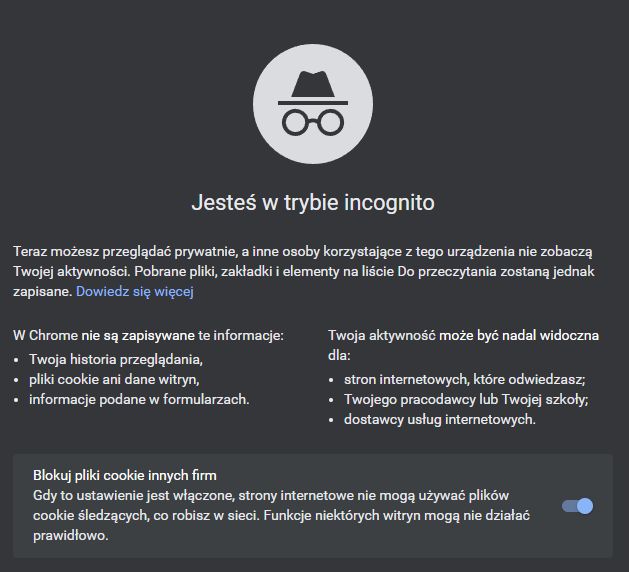Toggle 'Blokuj pliki cookie innych firm' switch
The width and height of the screenshot is (629, 572).
pos(577,506)
